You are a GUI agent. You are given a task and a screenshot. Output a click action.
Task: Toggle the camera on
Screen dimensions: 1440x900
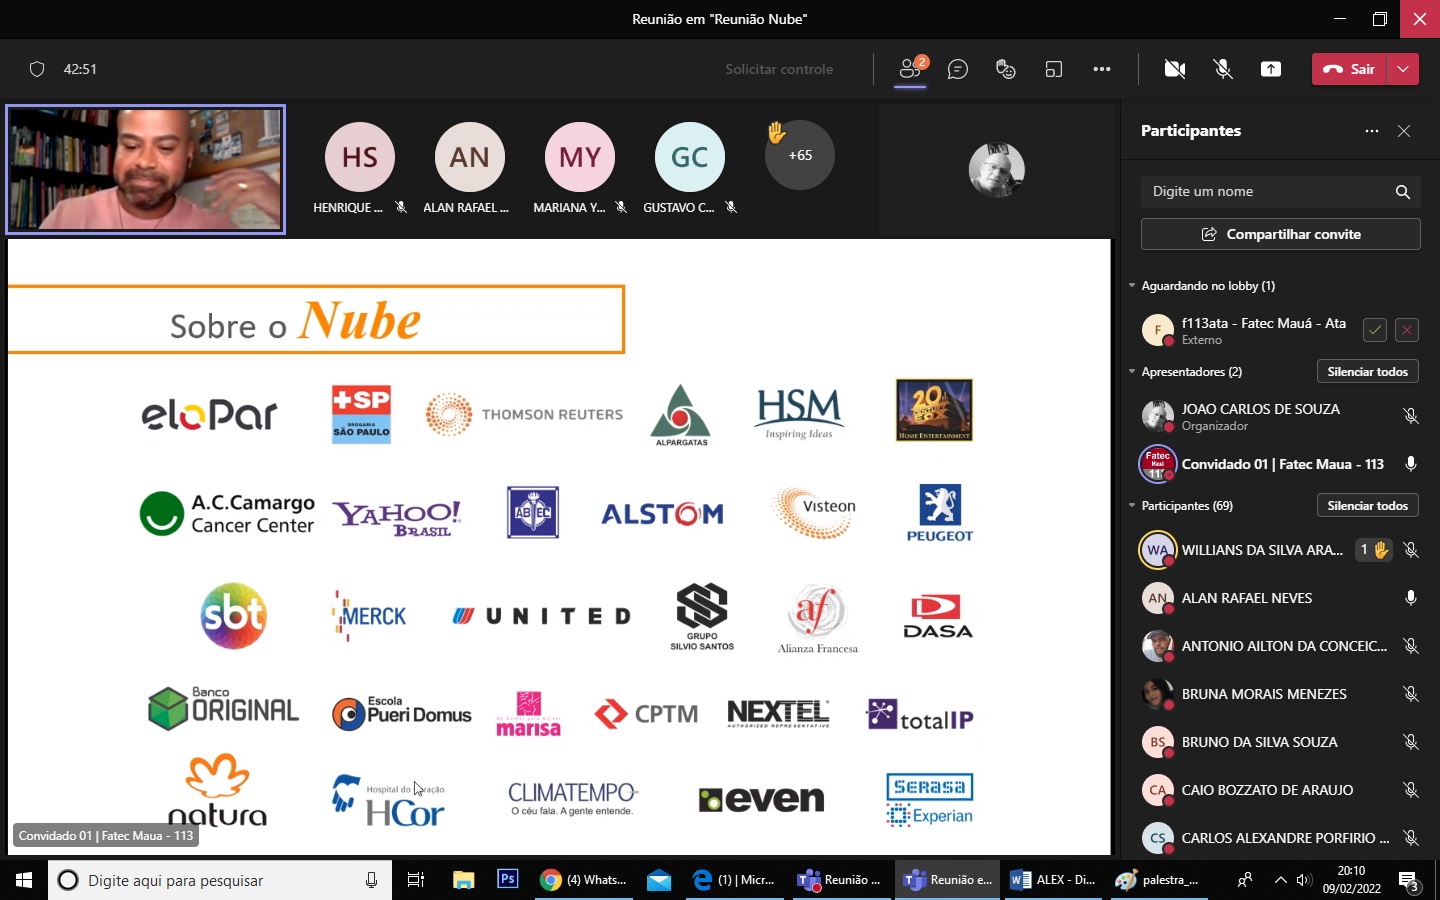1175,69
